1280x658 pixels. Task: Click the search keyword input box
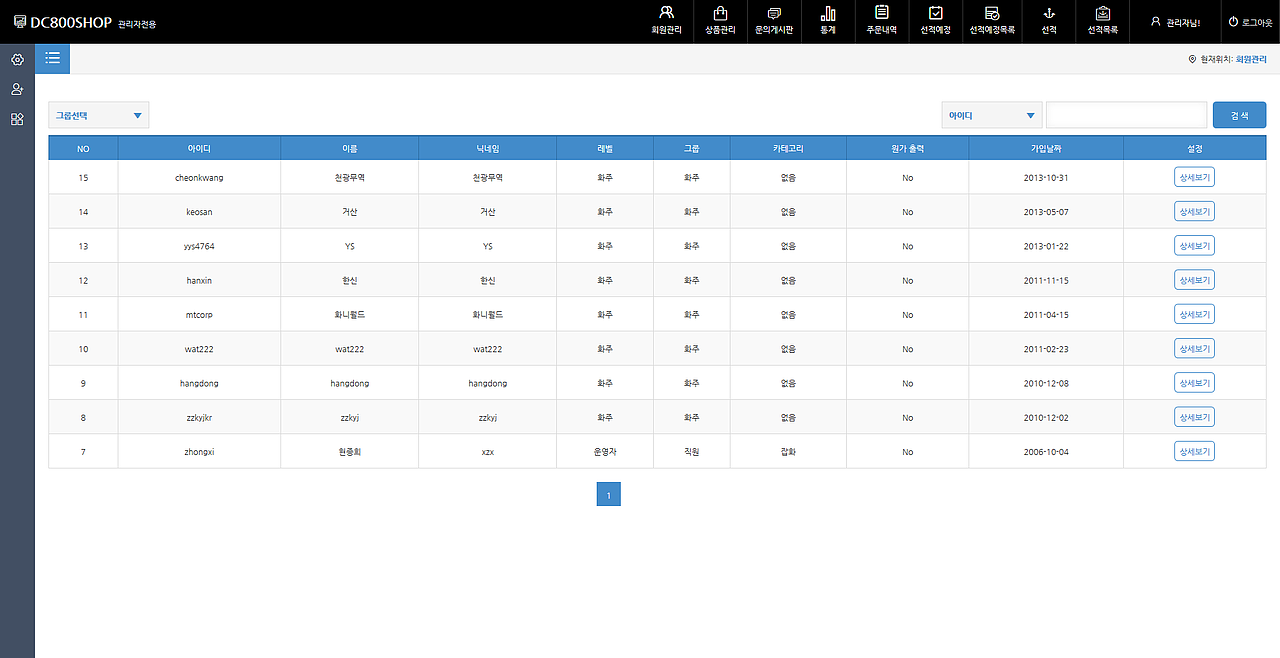click(1126, 115)
